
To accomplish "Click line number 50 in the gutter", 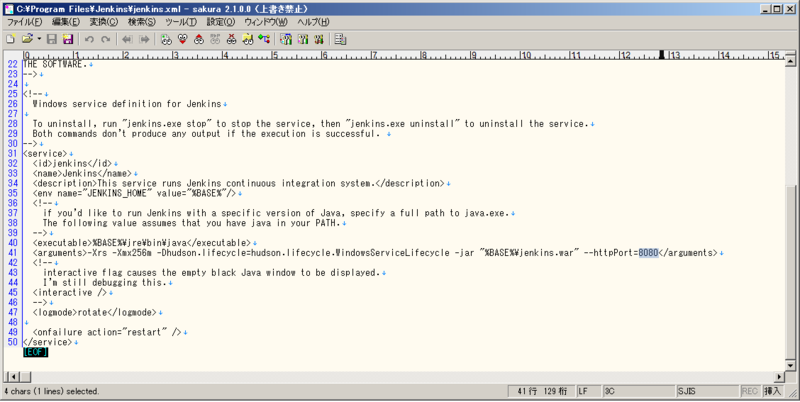I will [x=13, y=342].
